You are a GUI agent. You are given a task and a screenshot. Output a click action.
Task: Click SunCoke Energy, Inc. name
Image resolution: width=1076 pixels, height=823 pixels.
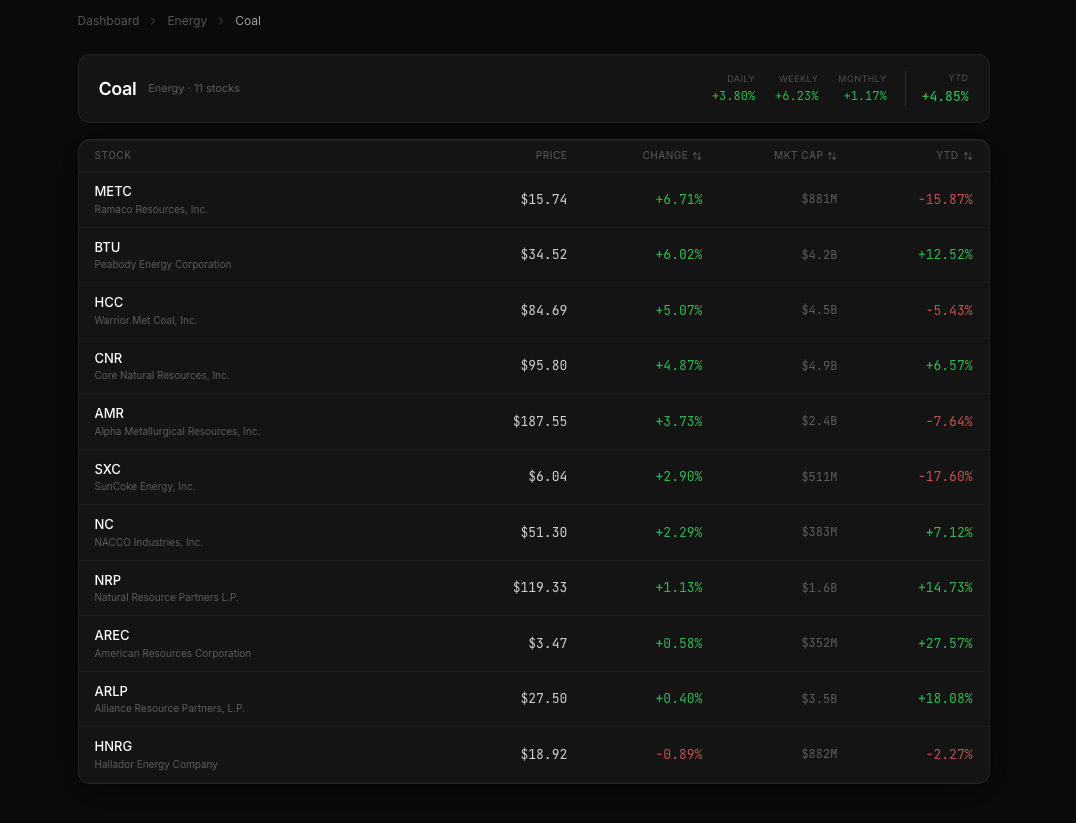pos(145,486)
